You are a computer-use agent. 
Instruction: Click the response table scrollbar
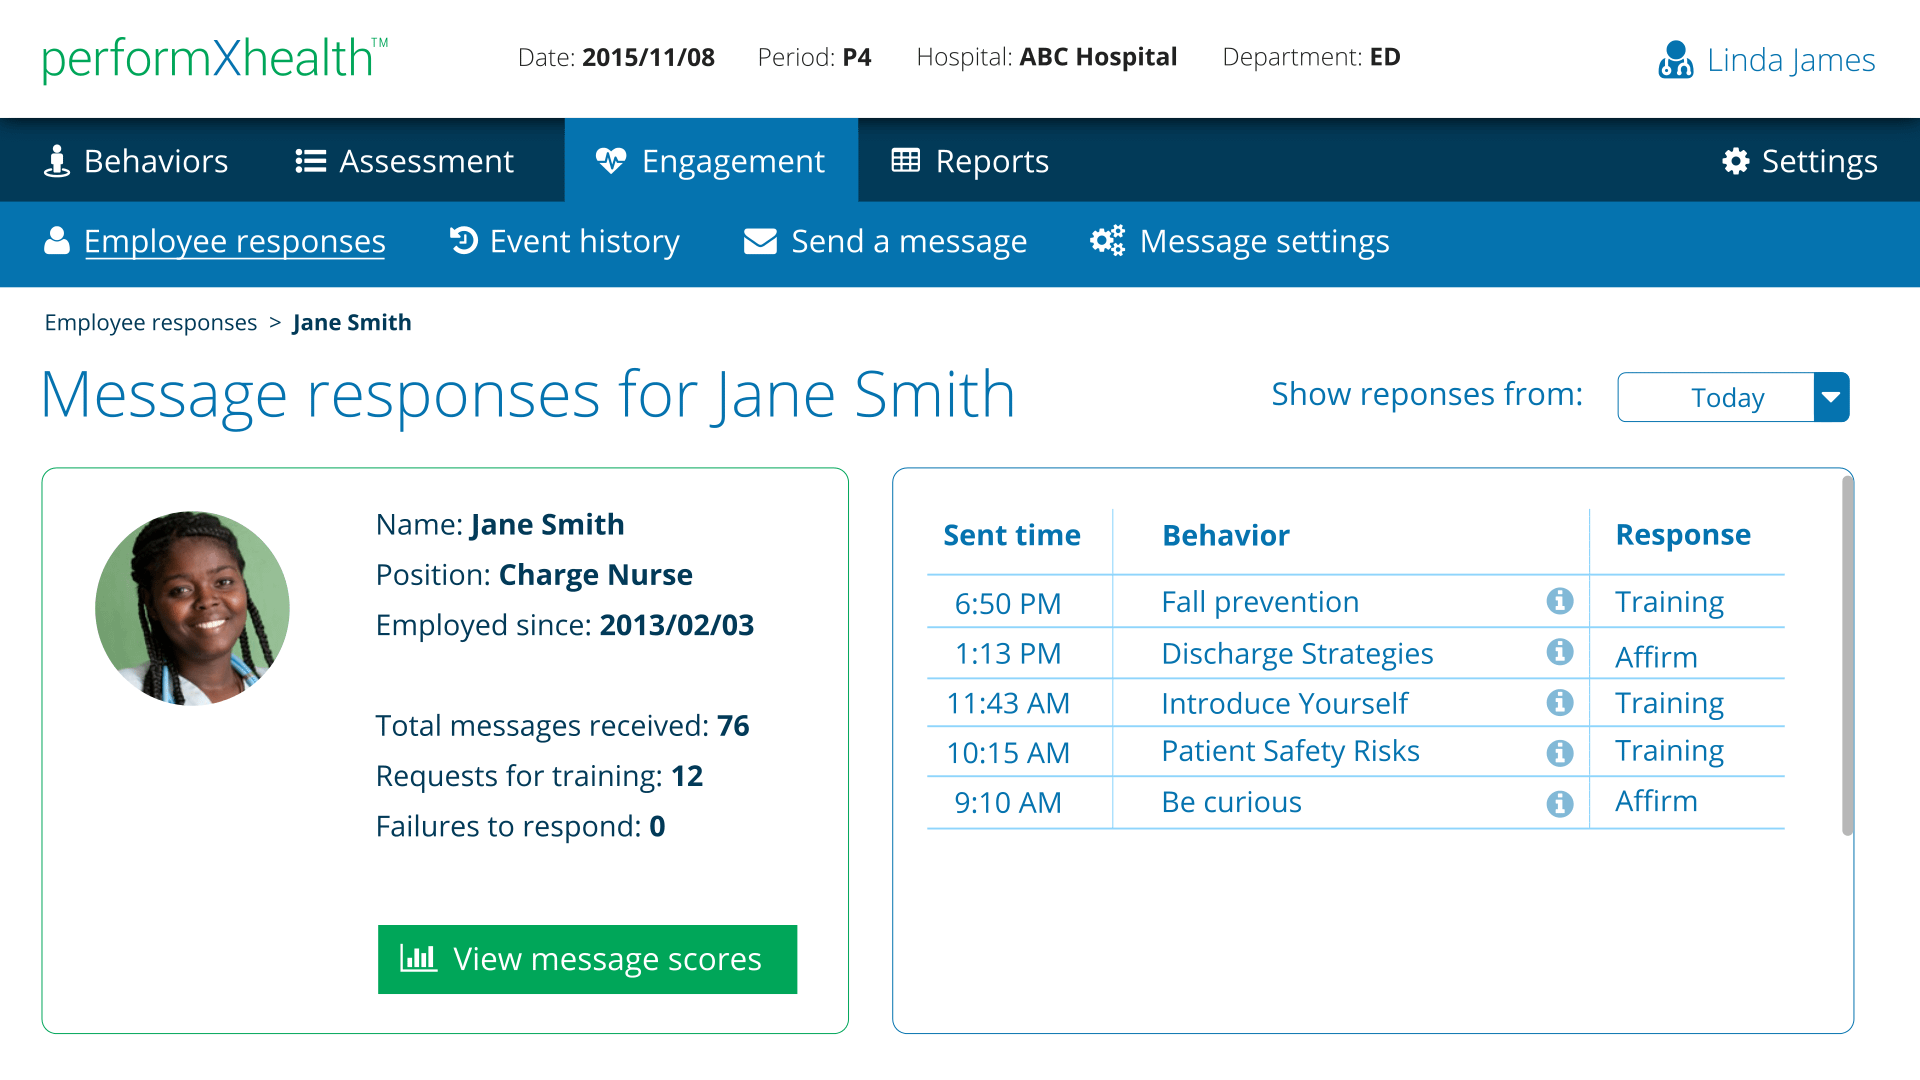1847,655
